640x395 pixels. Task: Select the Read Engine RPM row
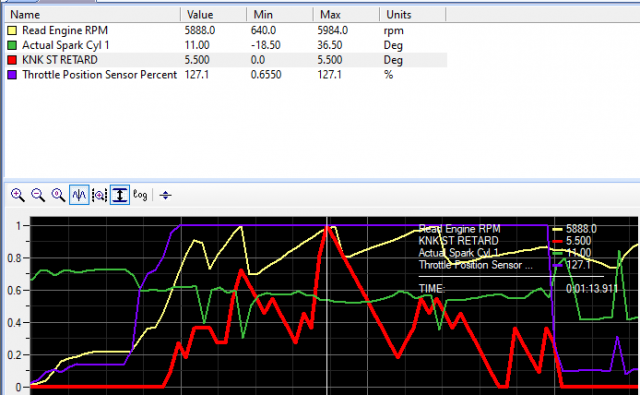coord(226,31)
